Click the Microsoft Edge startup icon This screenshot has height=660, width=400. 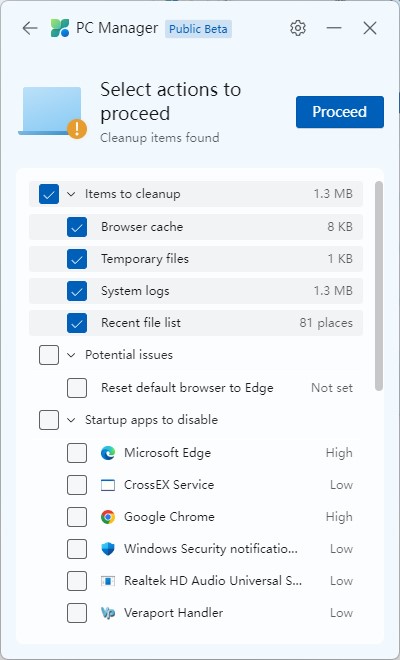[108, 453]
